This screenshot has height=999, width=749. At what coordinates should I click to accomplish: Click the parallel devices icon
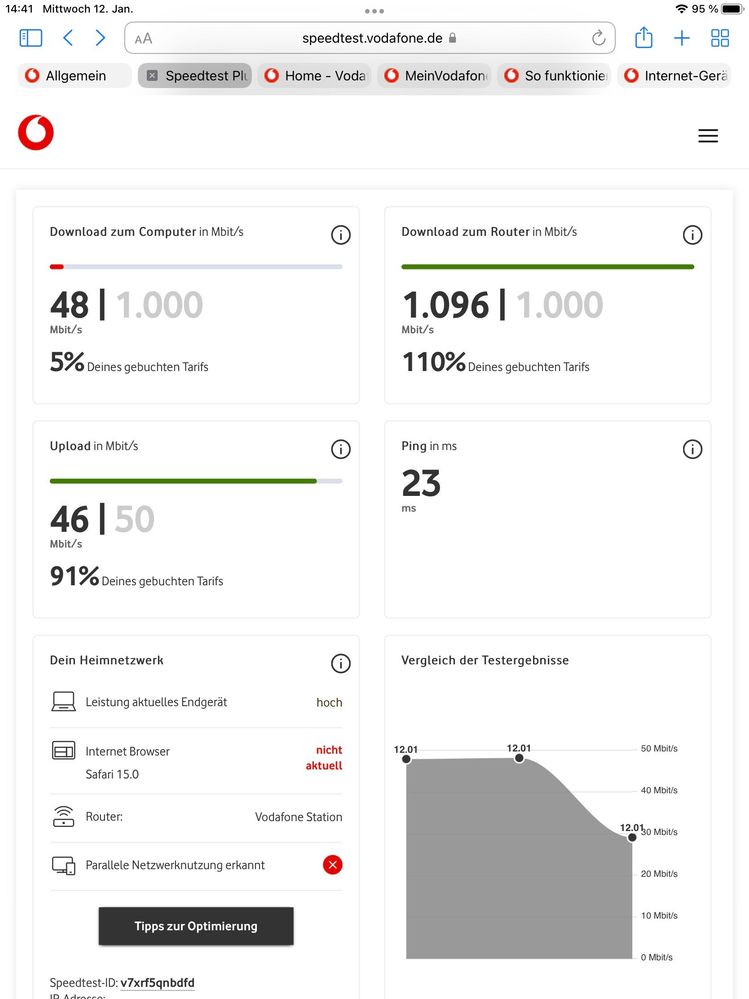tap(63, 865)
